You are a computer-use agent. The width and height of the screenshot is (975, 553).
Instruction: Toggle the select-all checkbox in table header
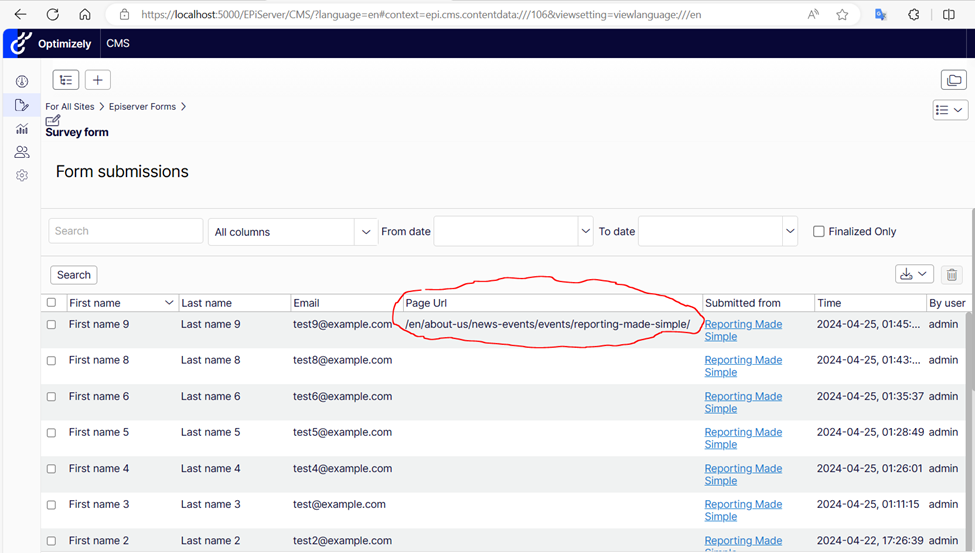coord(52,303)
